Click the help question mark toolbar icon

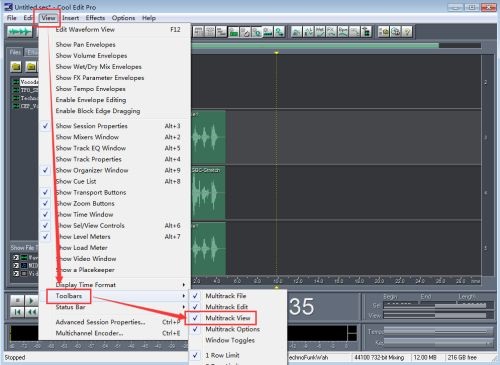[x=407, y=32]
